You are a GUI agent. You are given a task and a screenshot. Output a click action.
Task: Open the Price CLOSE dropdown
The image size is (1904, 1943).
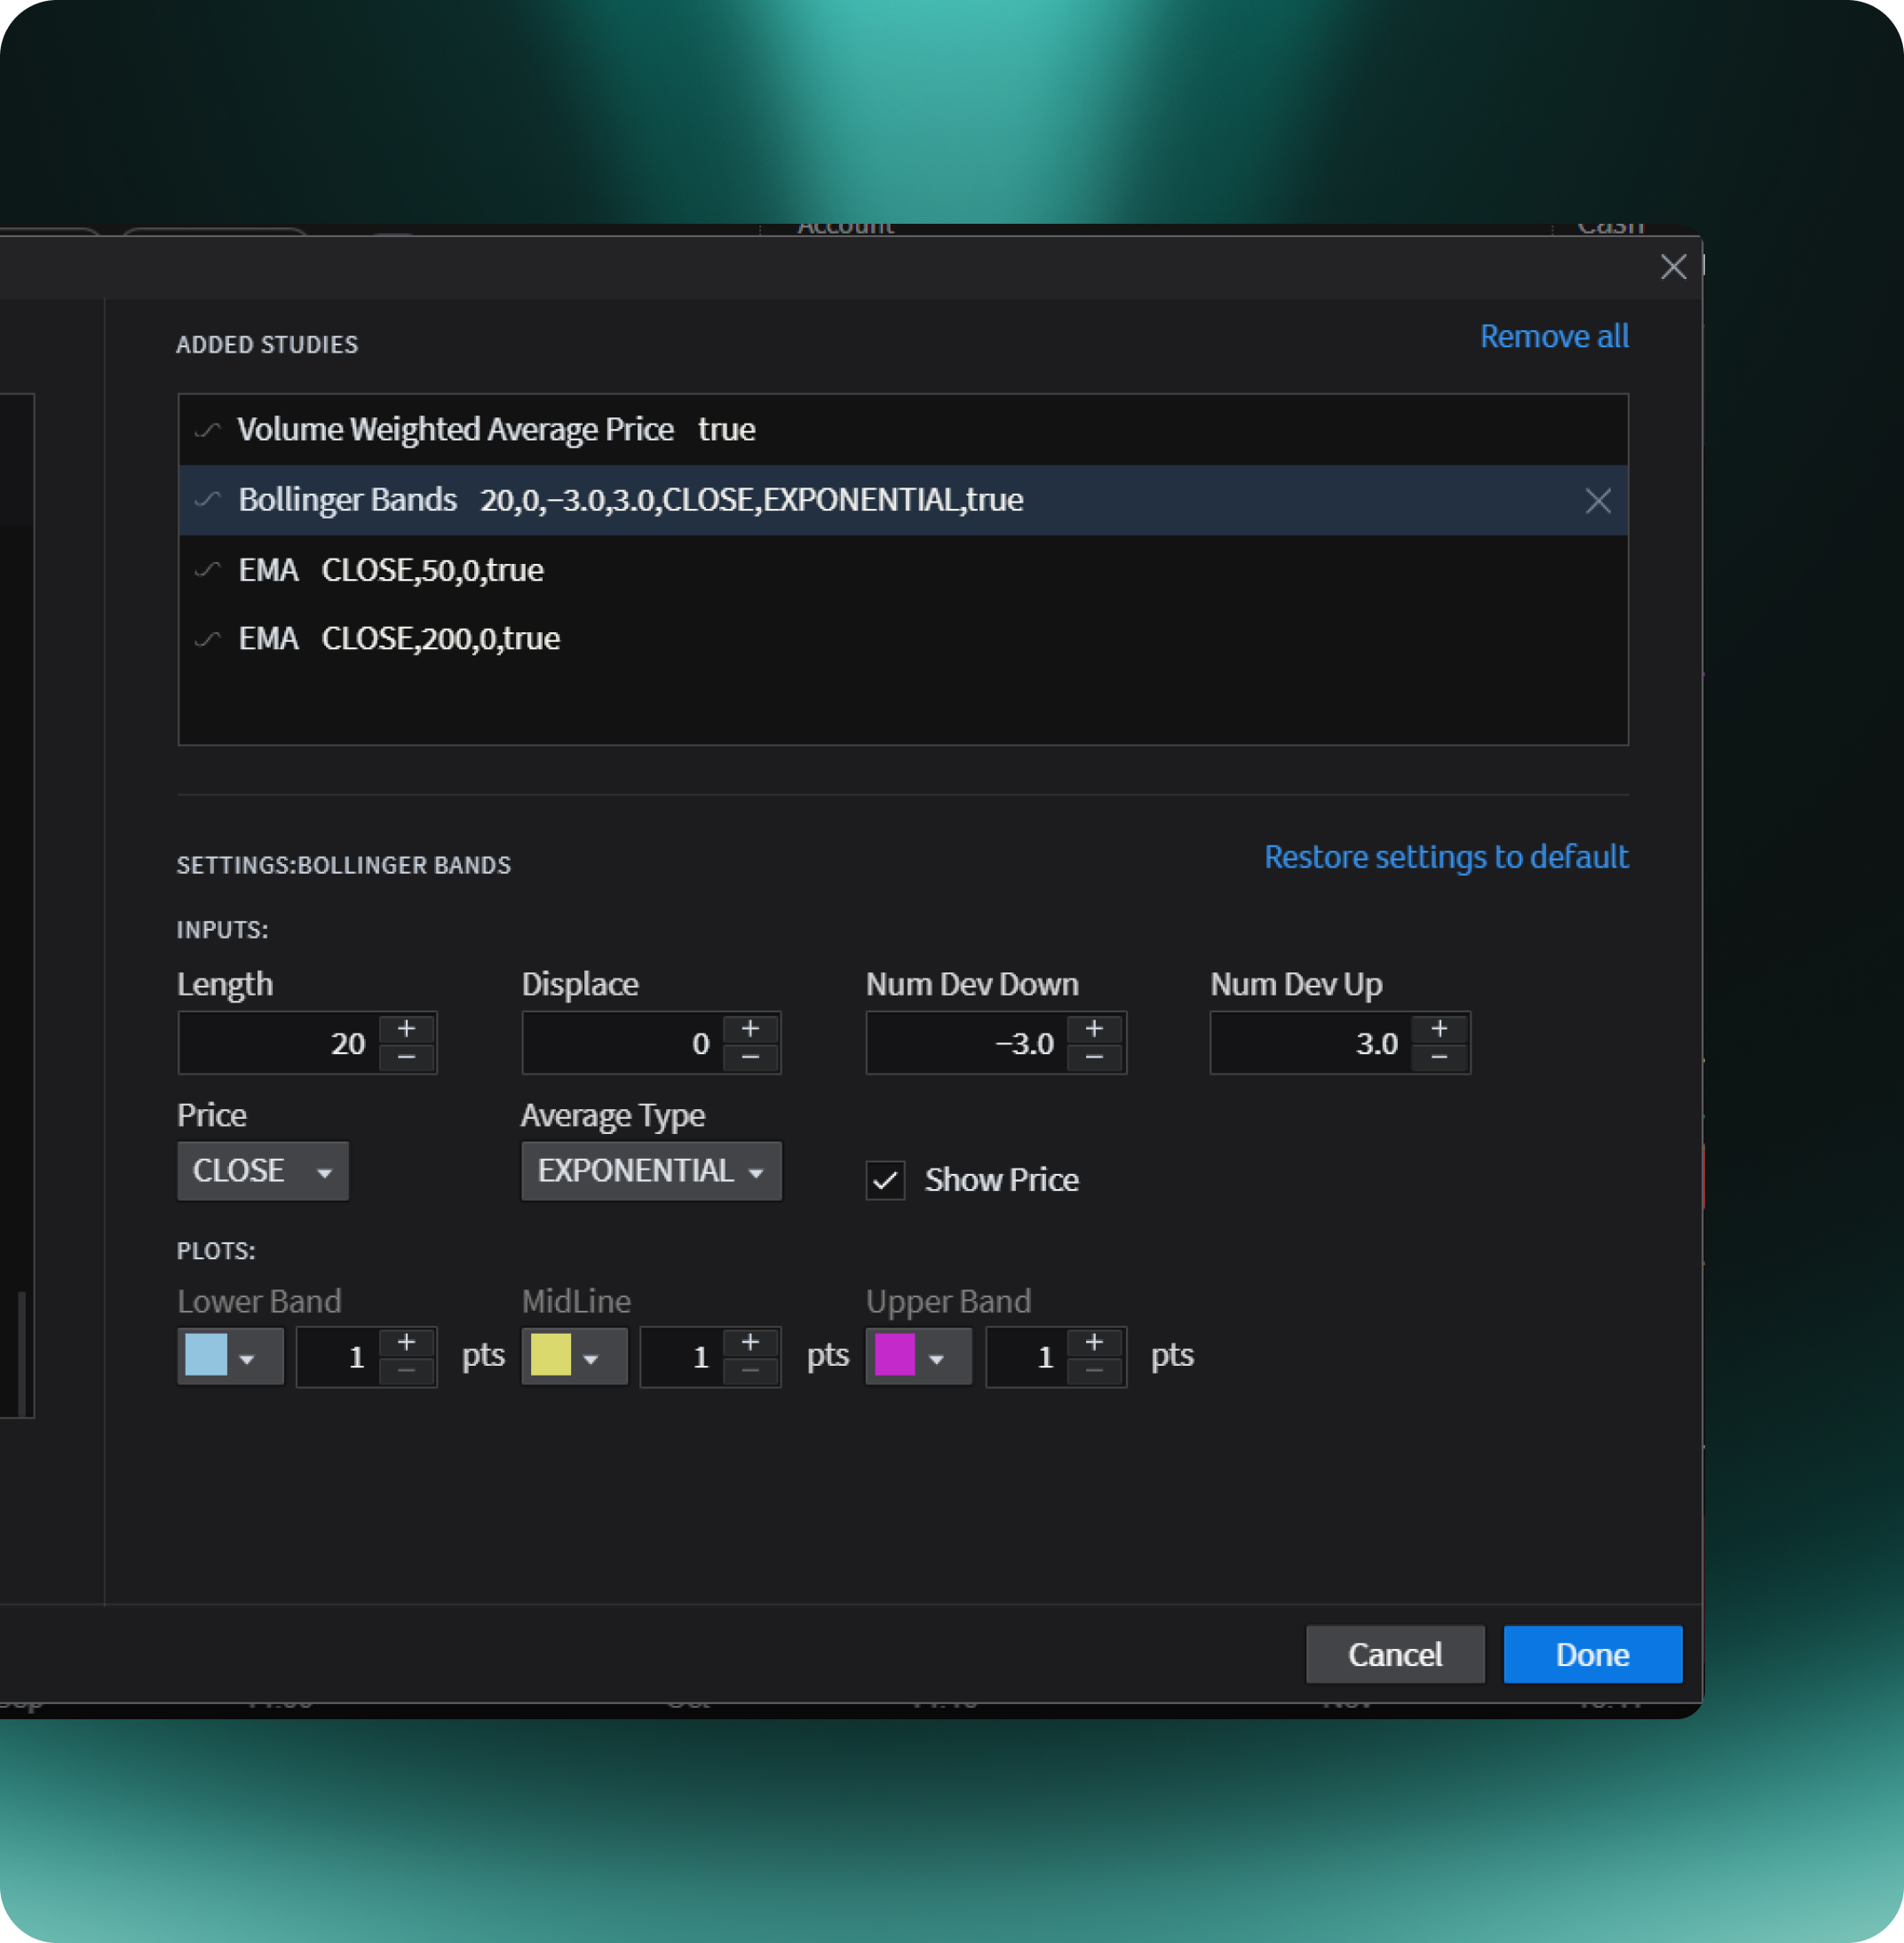coord(262,1171)
